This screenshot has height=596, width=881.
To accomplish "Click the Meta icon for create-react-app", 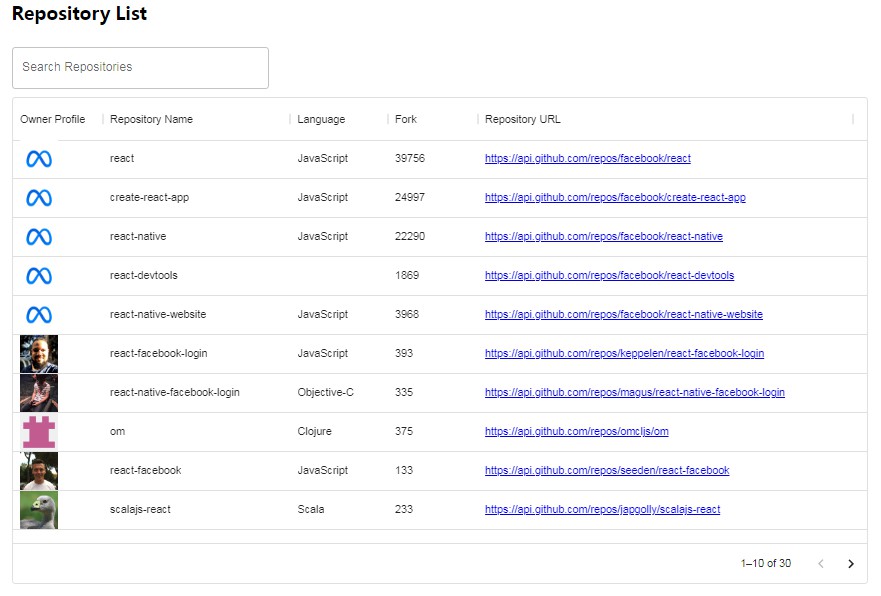I will pos(38,197).
